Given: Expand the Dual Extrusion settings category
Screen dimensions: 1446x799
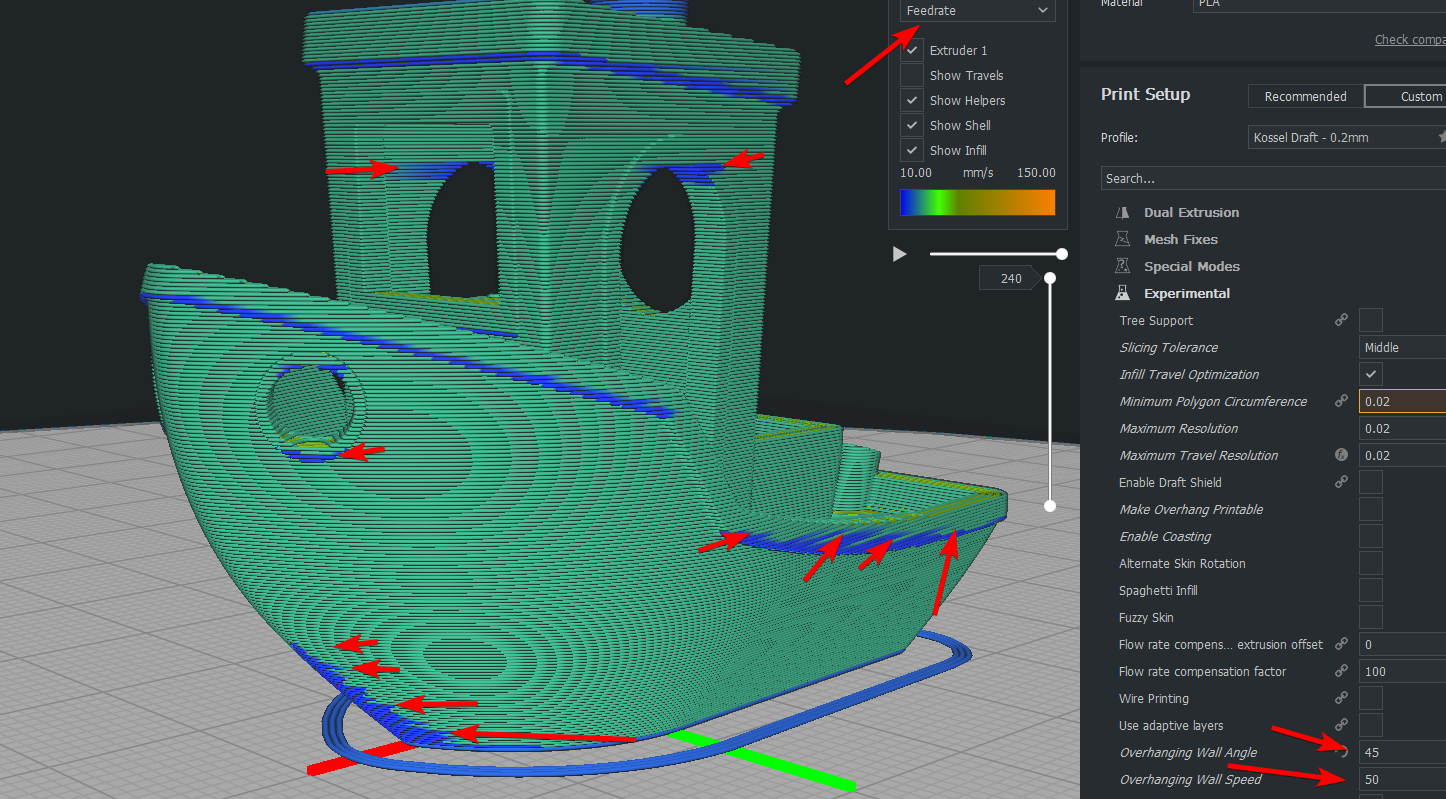Looking at the screenshot, I should [1191, 213].
